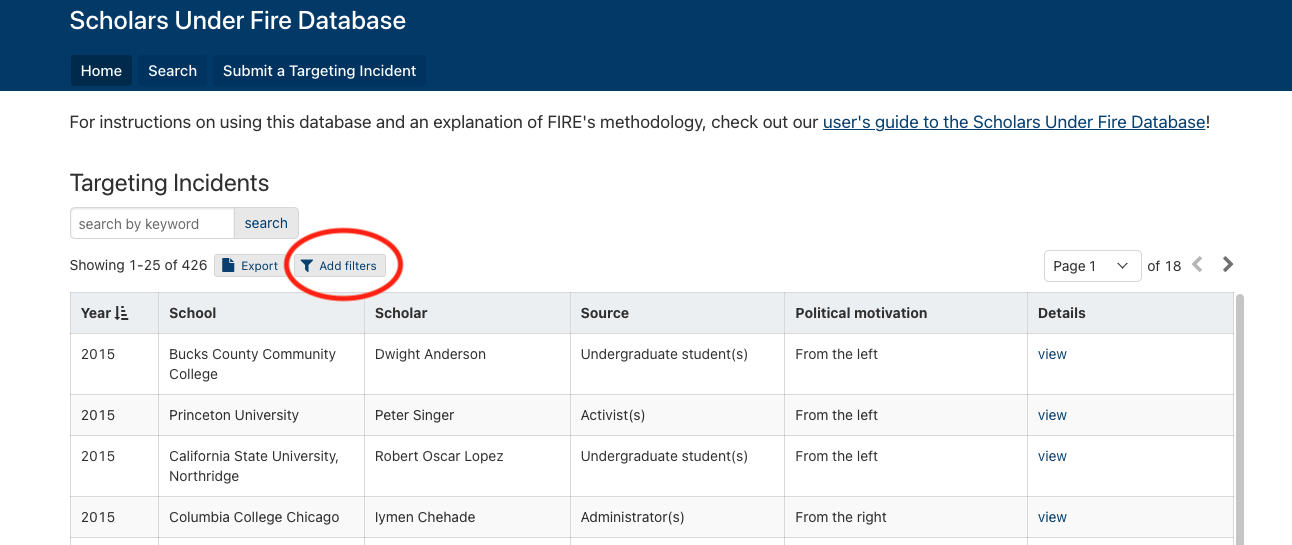Expand the Page 1 dropdown
Image resolution: width=1292 pixels, height=545 pixels.
[x=1092, y=266]
